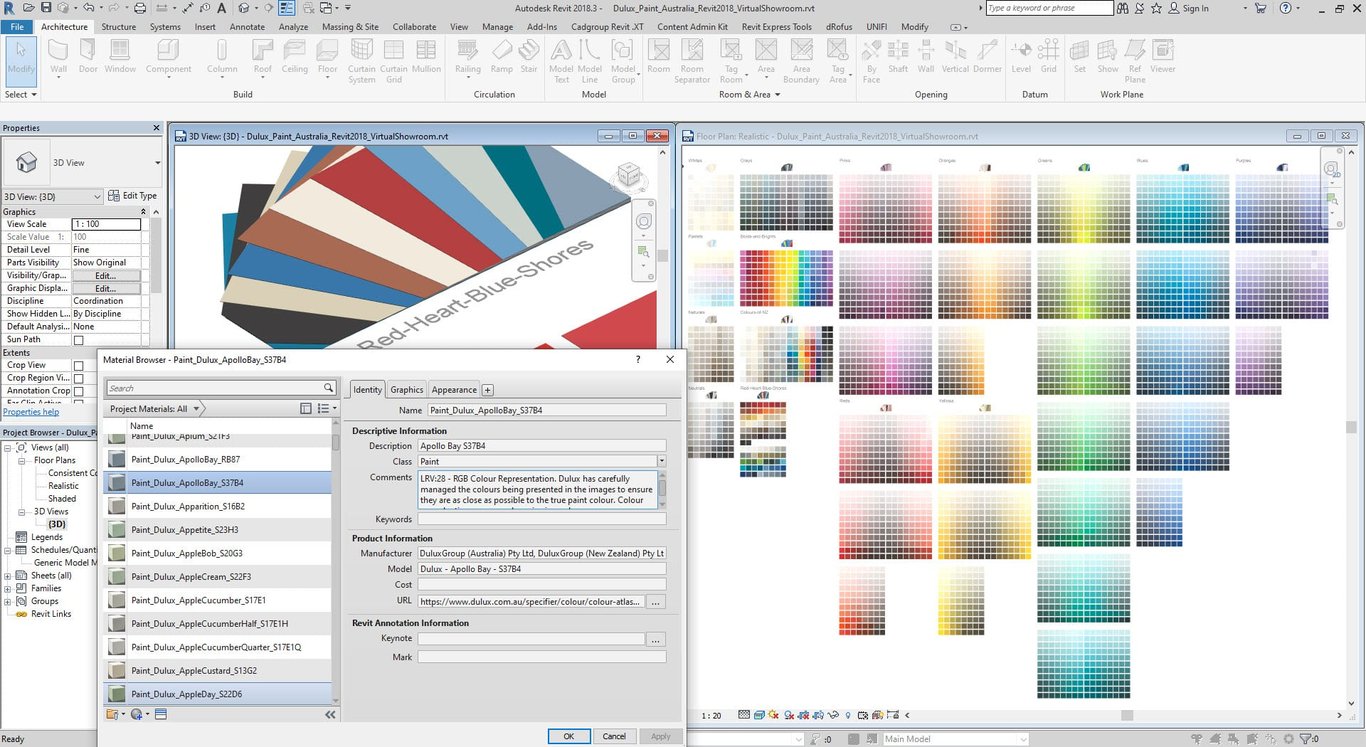Select the Door tool
The image size is (1366, 747).
88,58
